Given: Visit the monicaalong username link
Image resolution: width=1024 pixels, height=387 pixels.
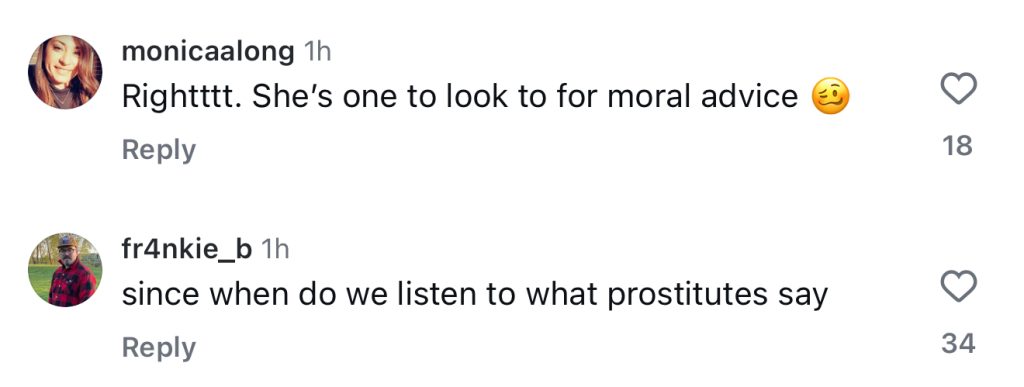Looking at the screenshot, I should (x=208, y=52).
